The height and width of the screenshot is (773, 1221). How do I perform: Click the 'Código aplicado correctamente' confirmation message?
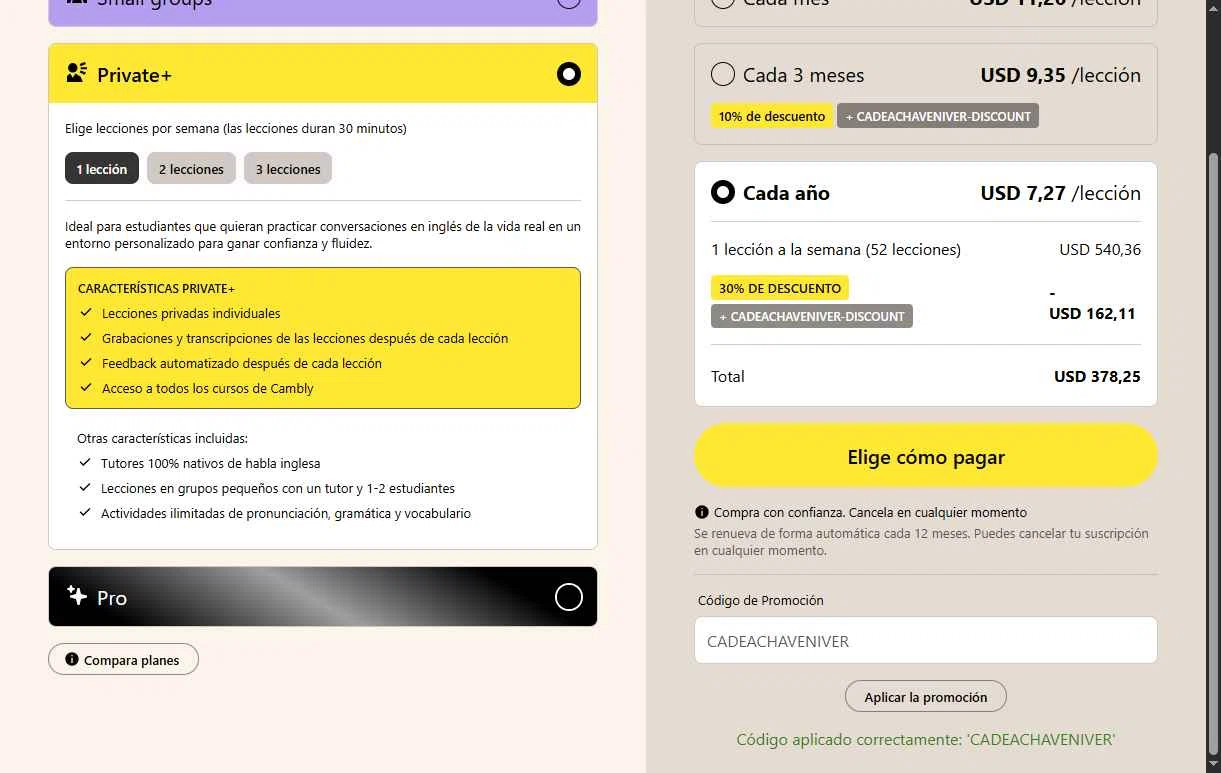click(x=926, y=740)
